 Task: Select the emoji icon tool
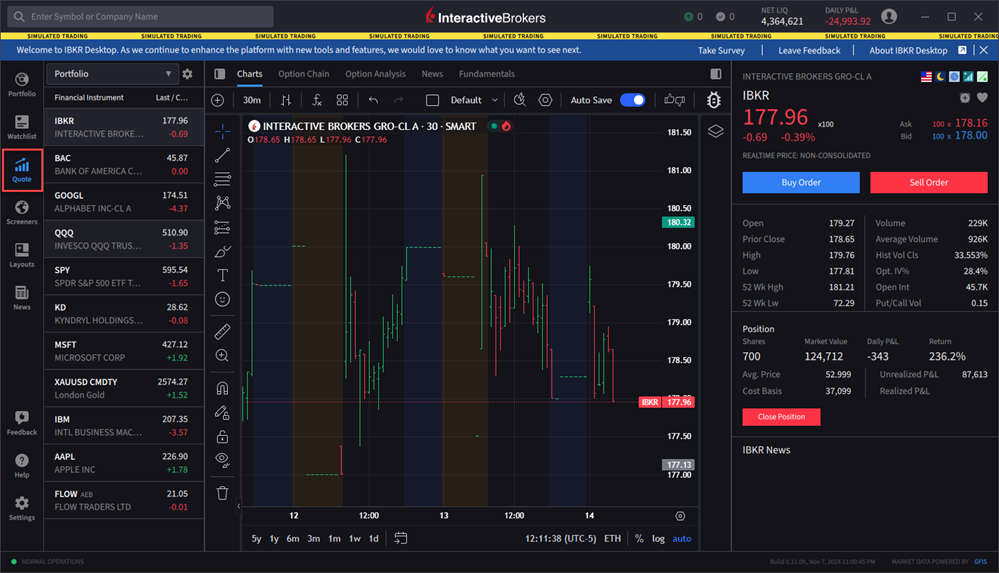(222, 299)
